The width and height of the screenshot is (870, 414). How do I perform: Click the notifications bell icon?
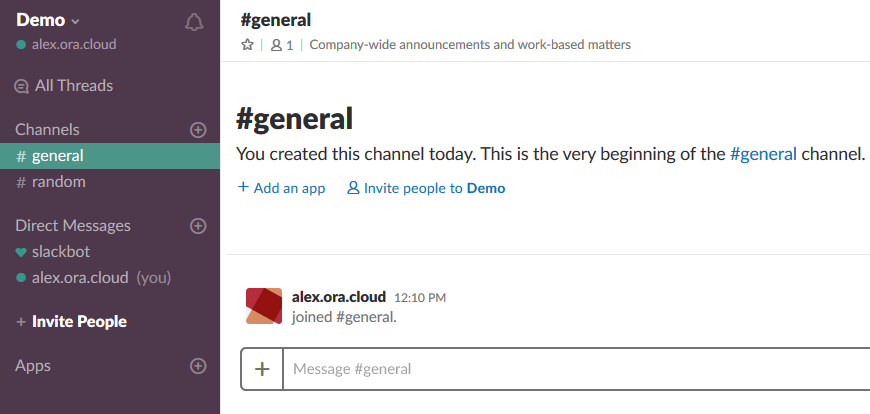pyautogui.click(x=195, y=22)
